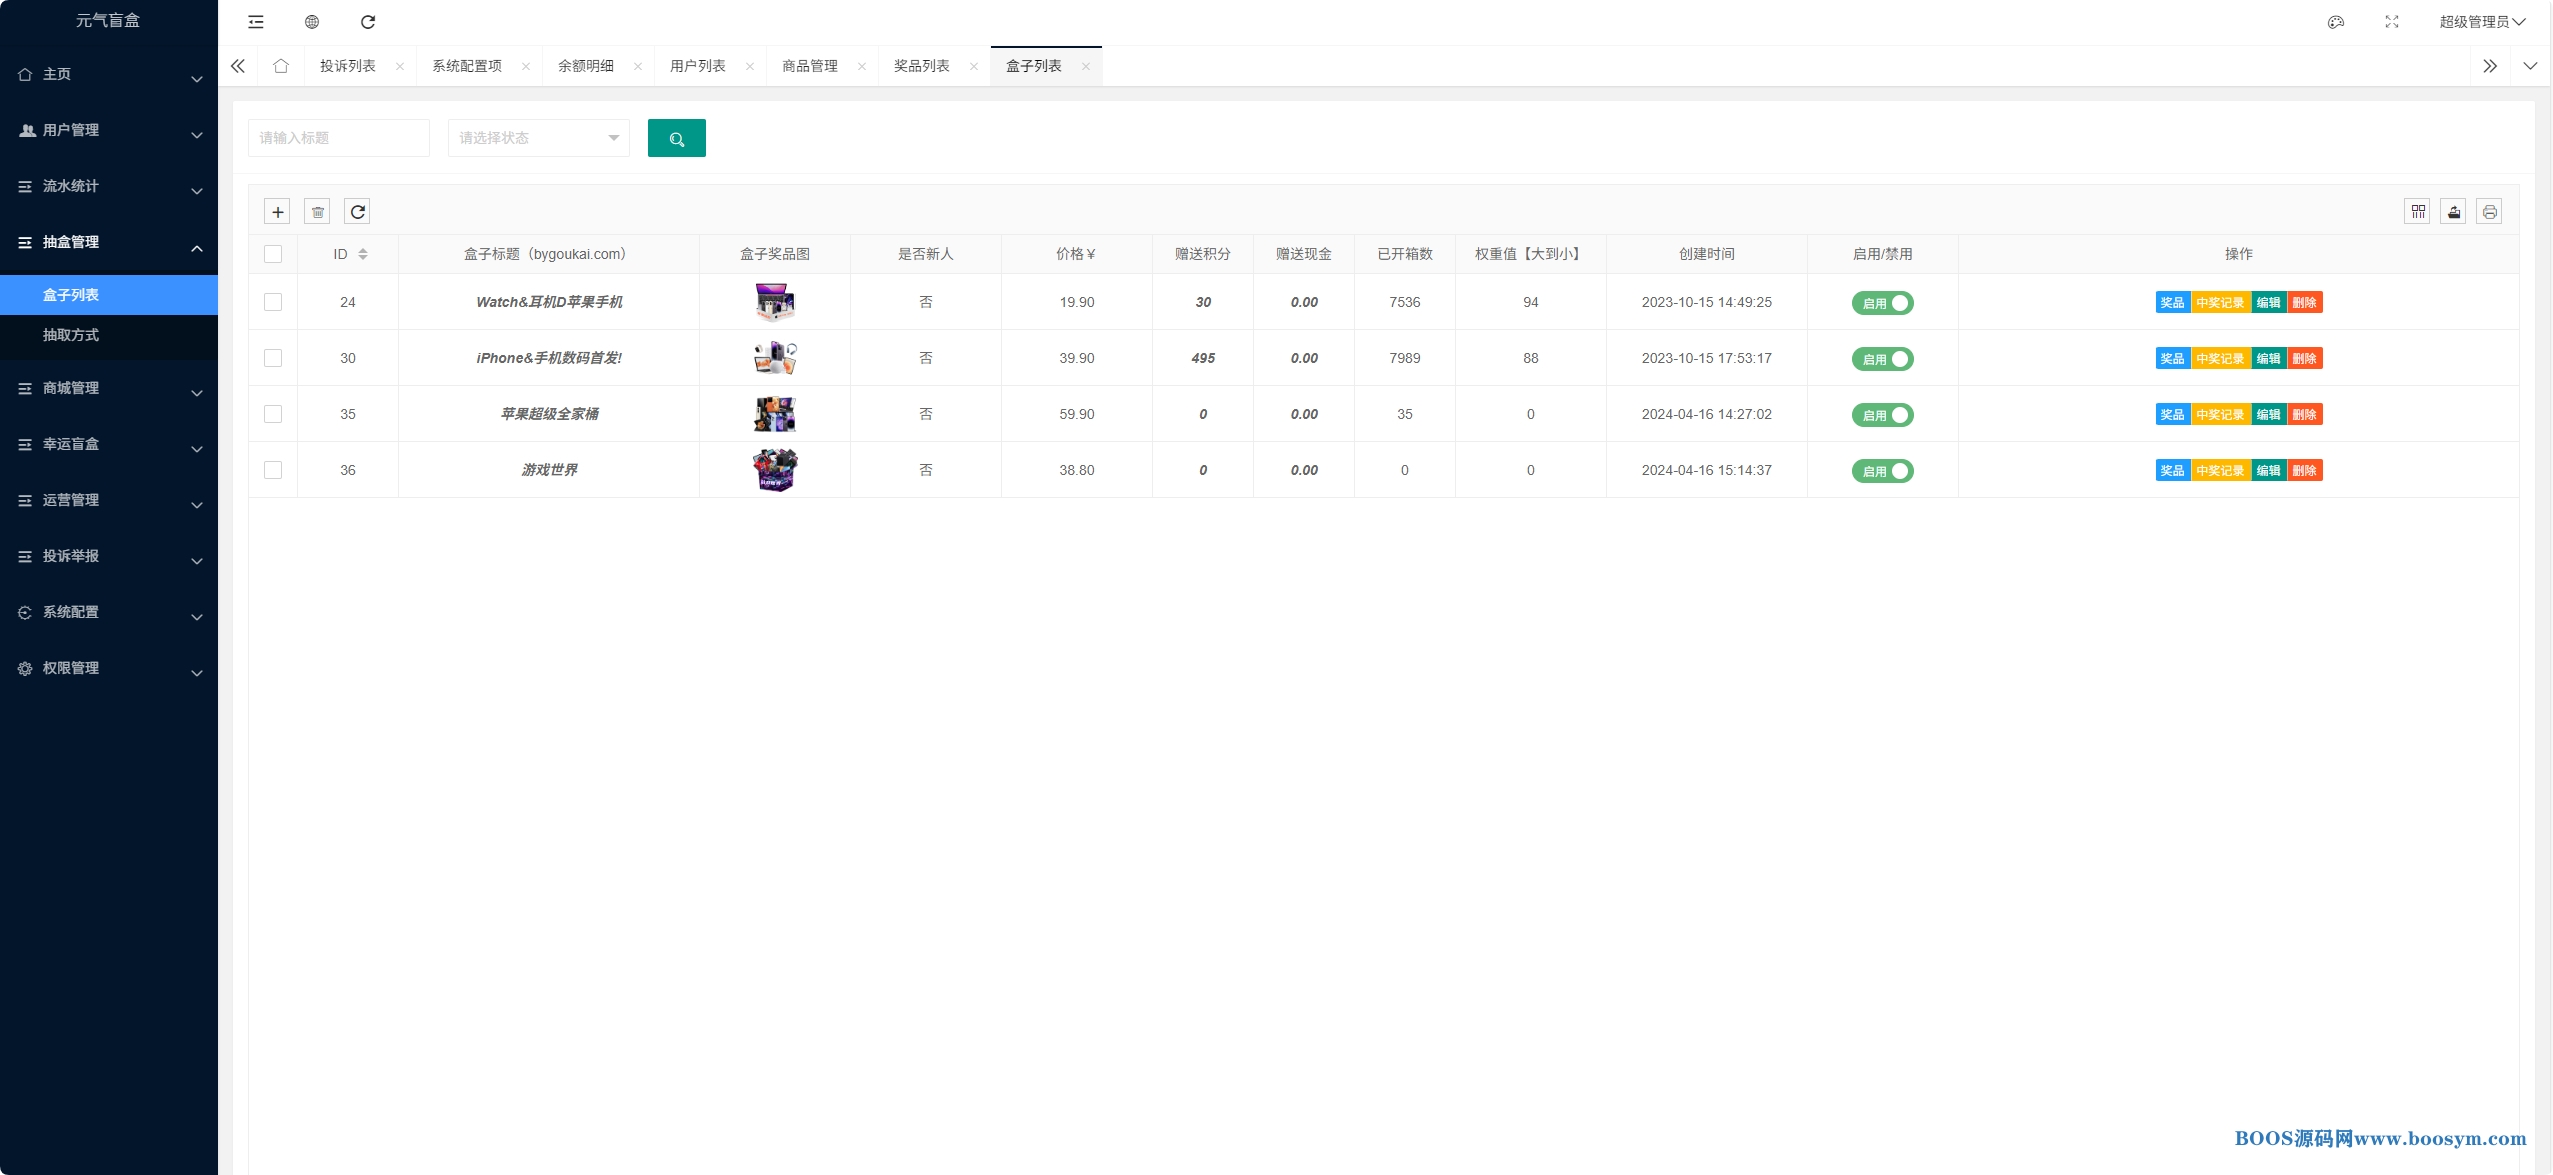Click 编辑 button for 游戏世界 row

(x=2268, y=470)
